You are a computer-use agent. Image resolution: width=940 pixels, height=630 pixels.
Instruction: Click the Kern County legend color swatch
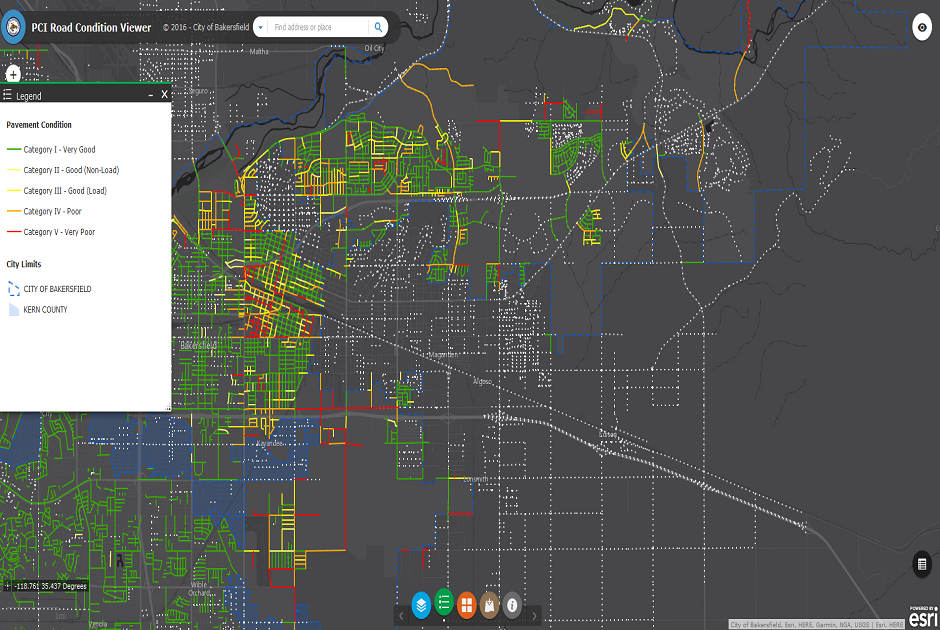[13, 310]
